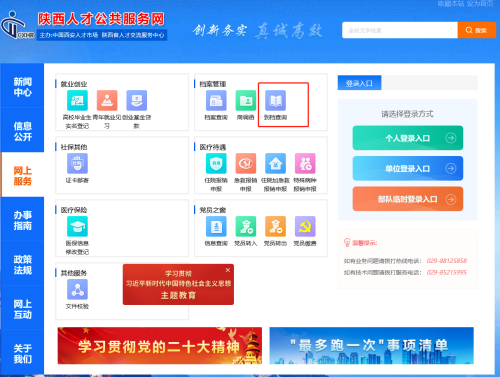Click the CXHR site logo
Viewport: 500px width, 377px height.
pos(18,25)
